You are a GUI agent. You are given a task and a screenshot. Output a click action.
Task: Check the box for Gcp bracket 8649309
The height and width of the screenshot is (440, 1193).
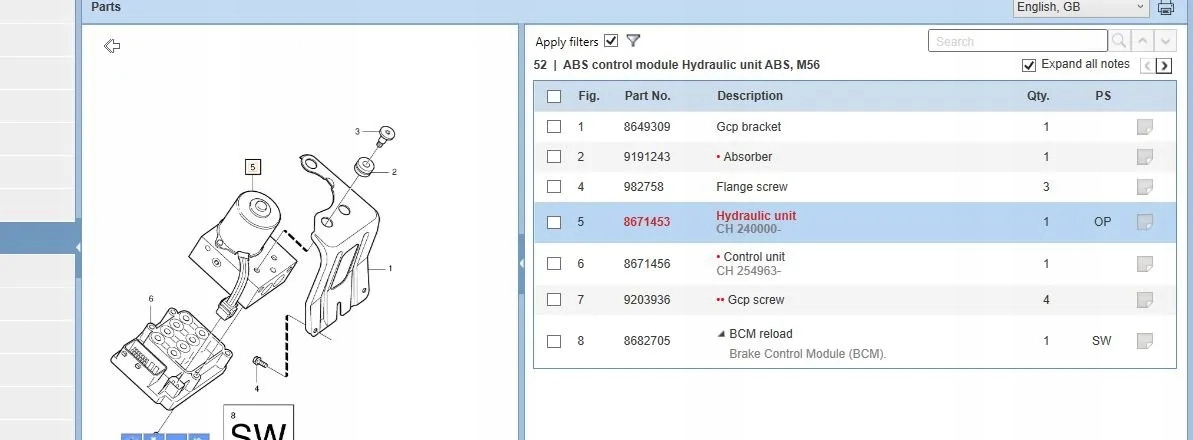554,127
